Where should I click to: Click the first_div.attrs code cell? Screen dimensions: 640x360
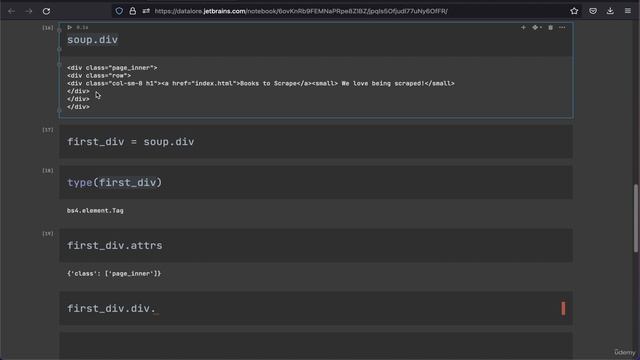(316, 245)
